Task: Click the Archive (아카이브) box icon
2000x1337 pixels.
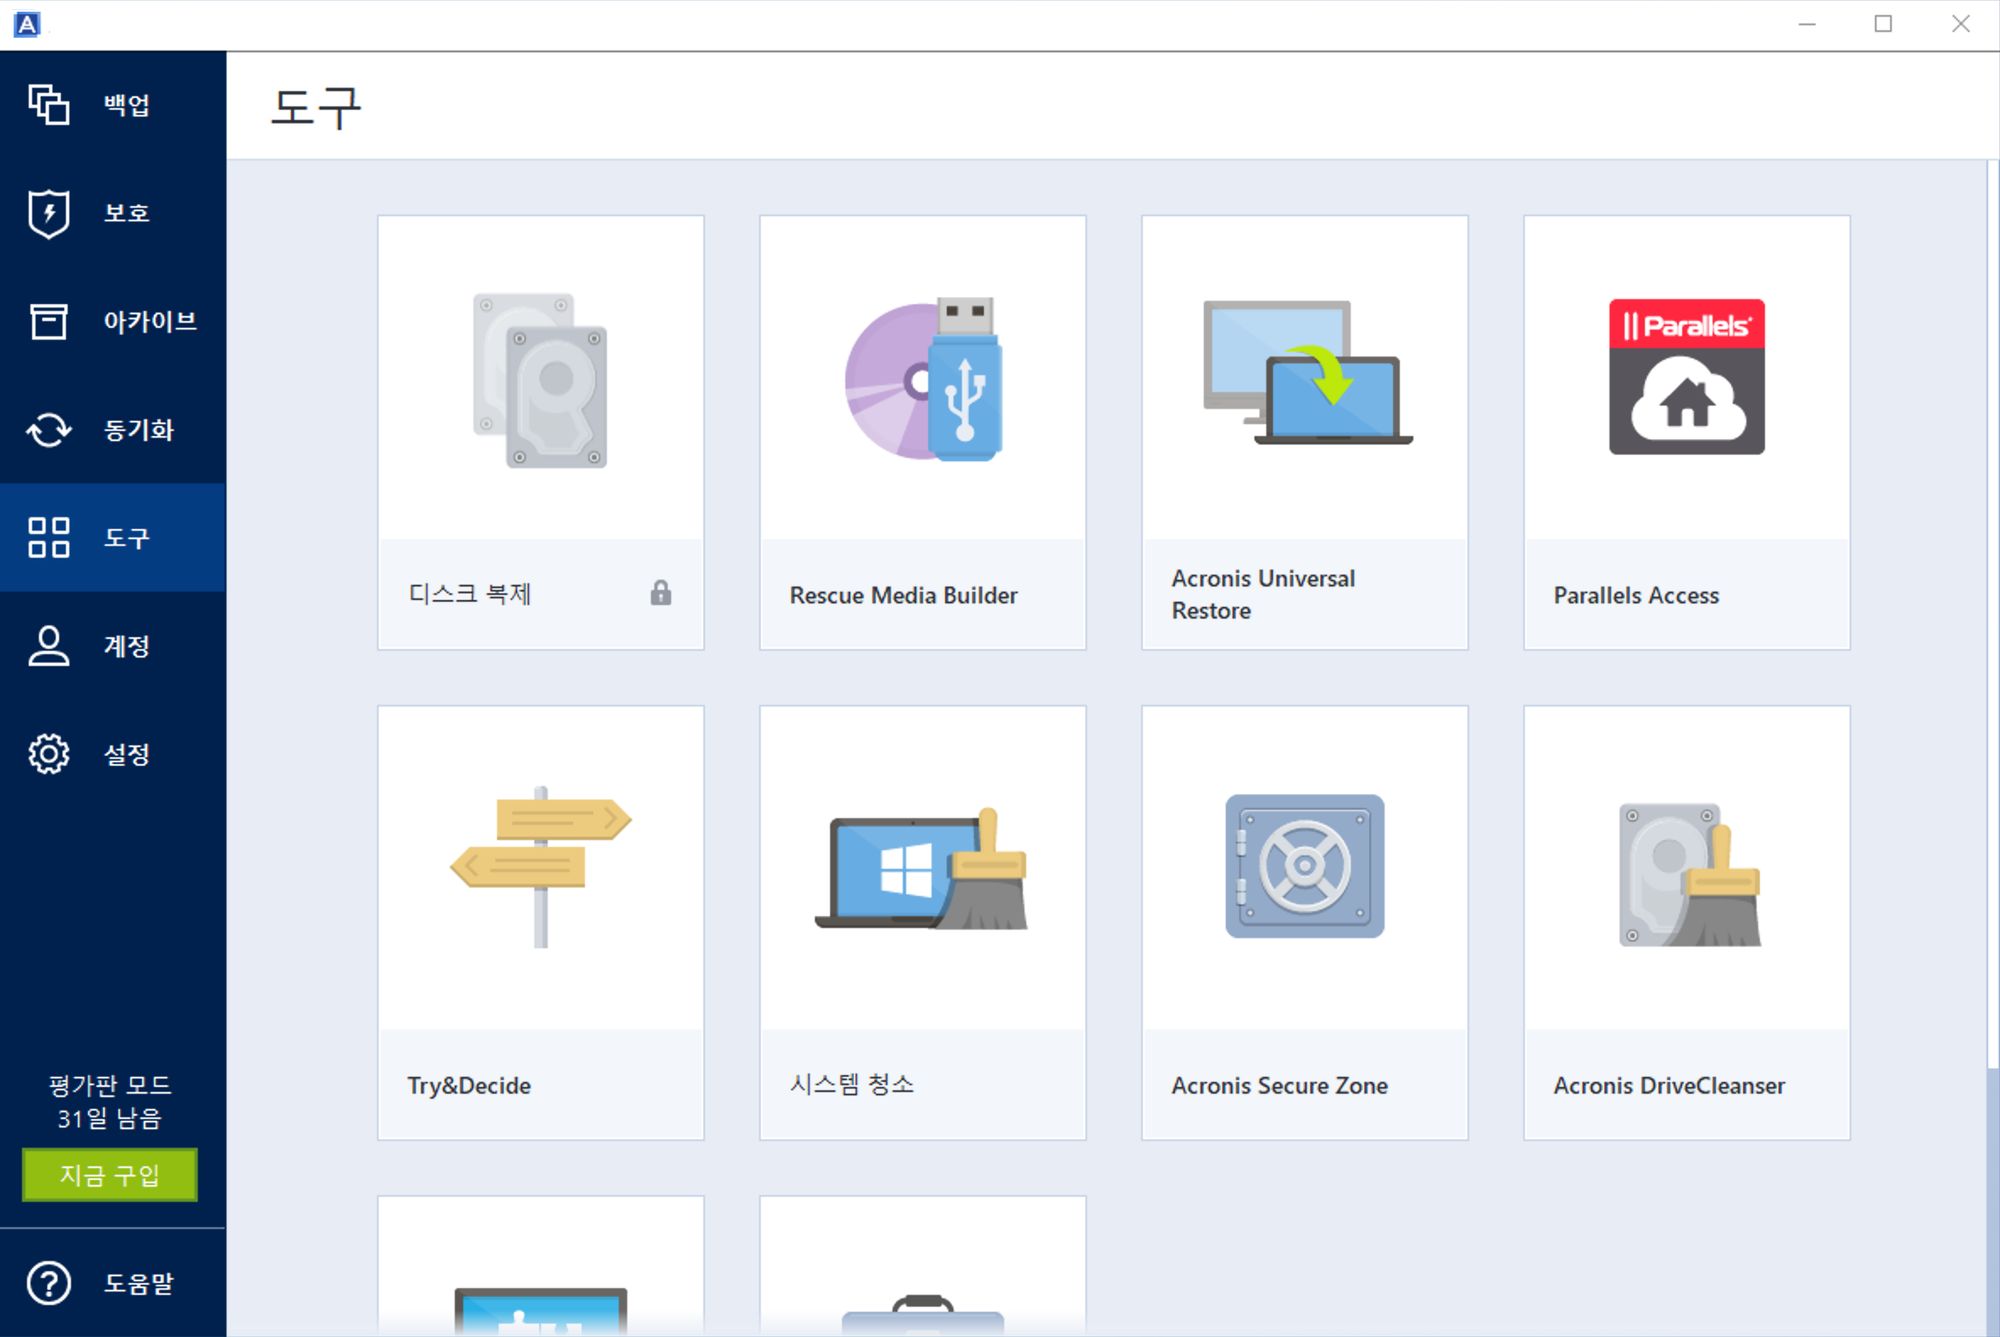Action: (x=48, y=321)
